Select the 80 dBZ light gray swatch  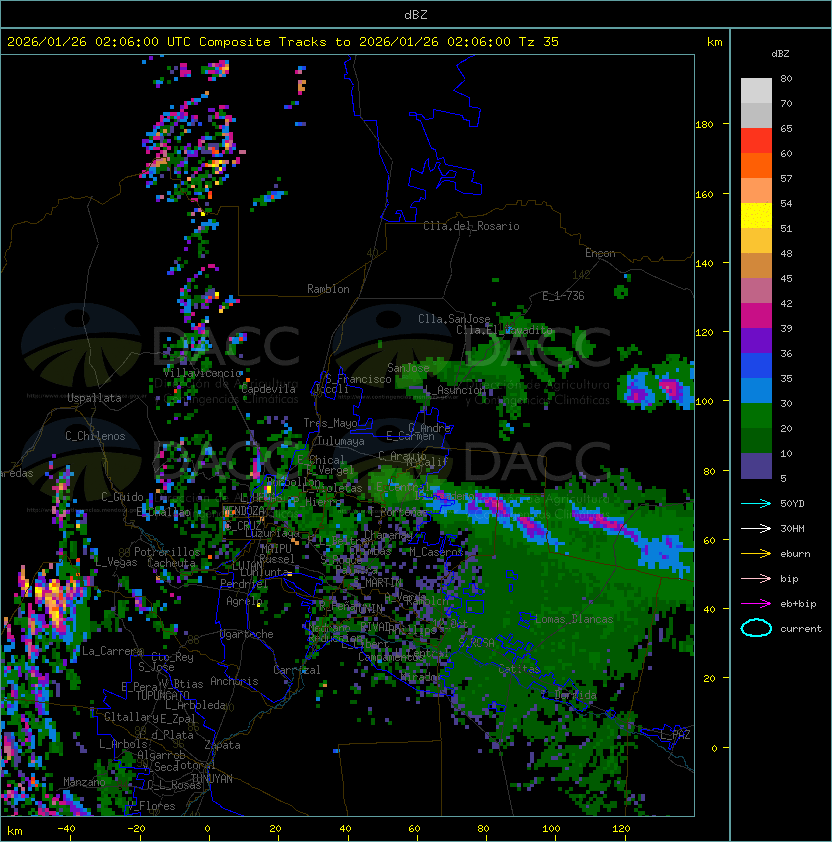[756, 90]
